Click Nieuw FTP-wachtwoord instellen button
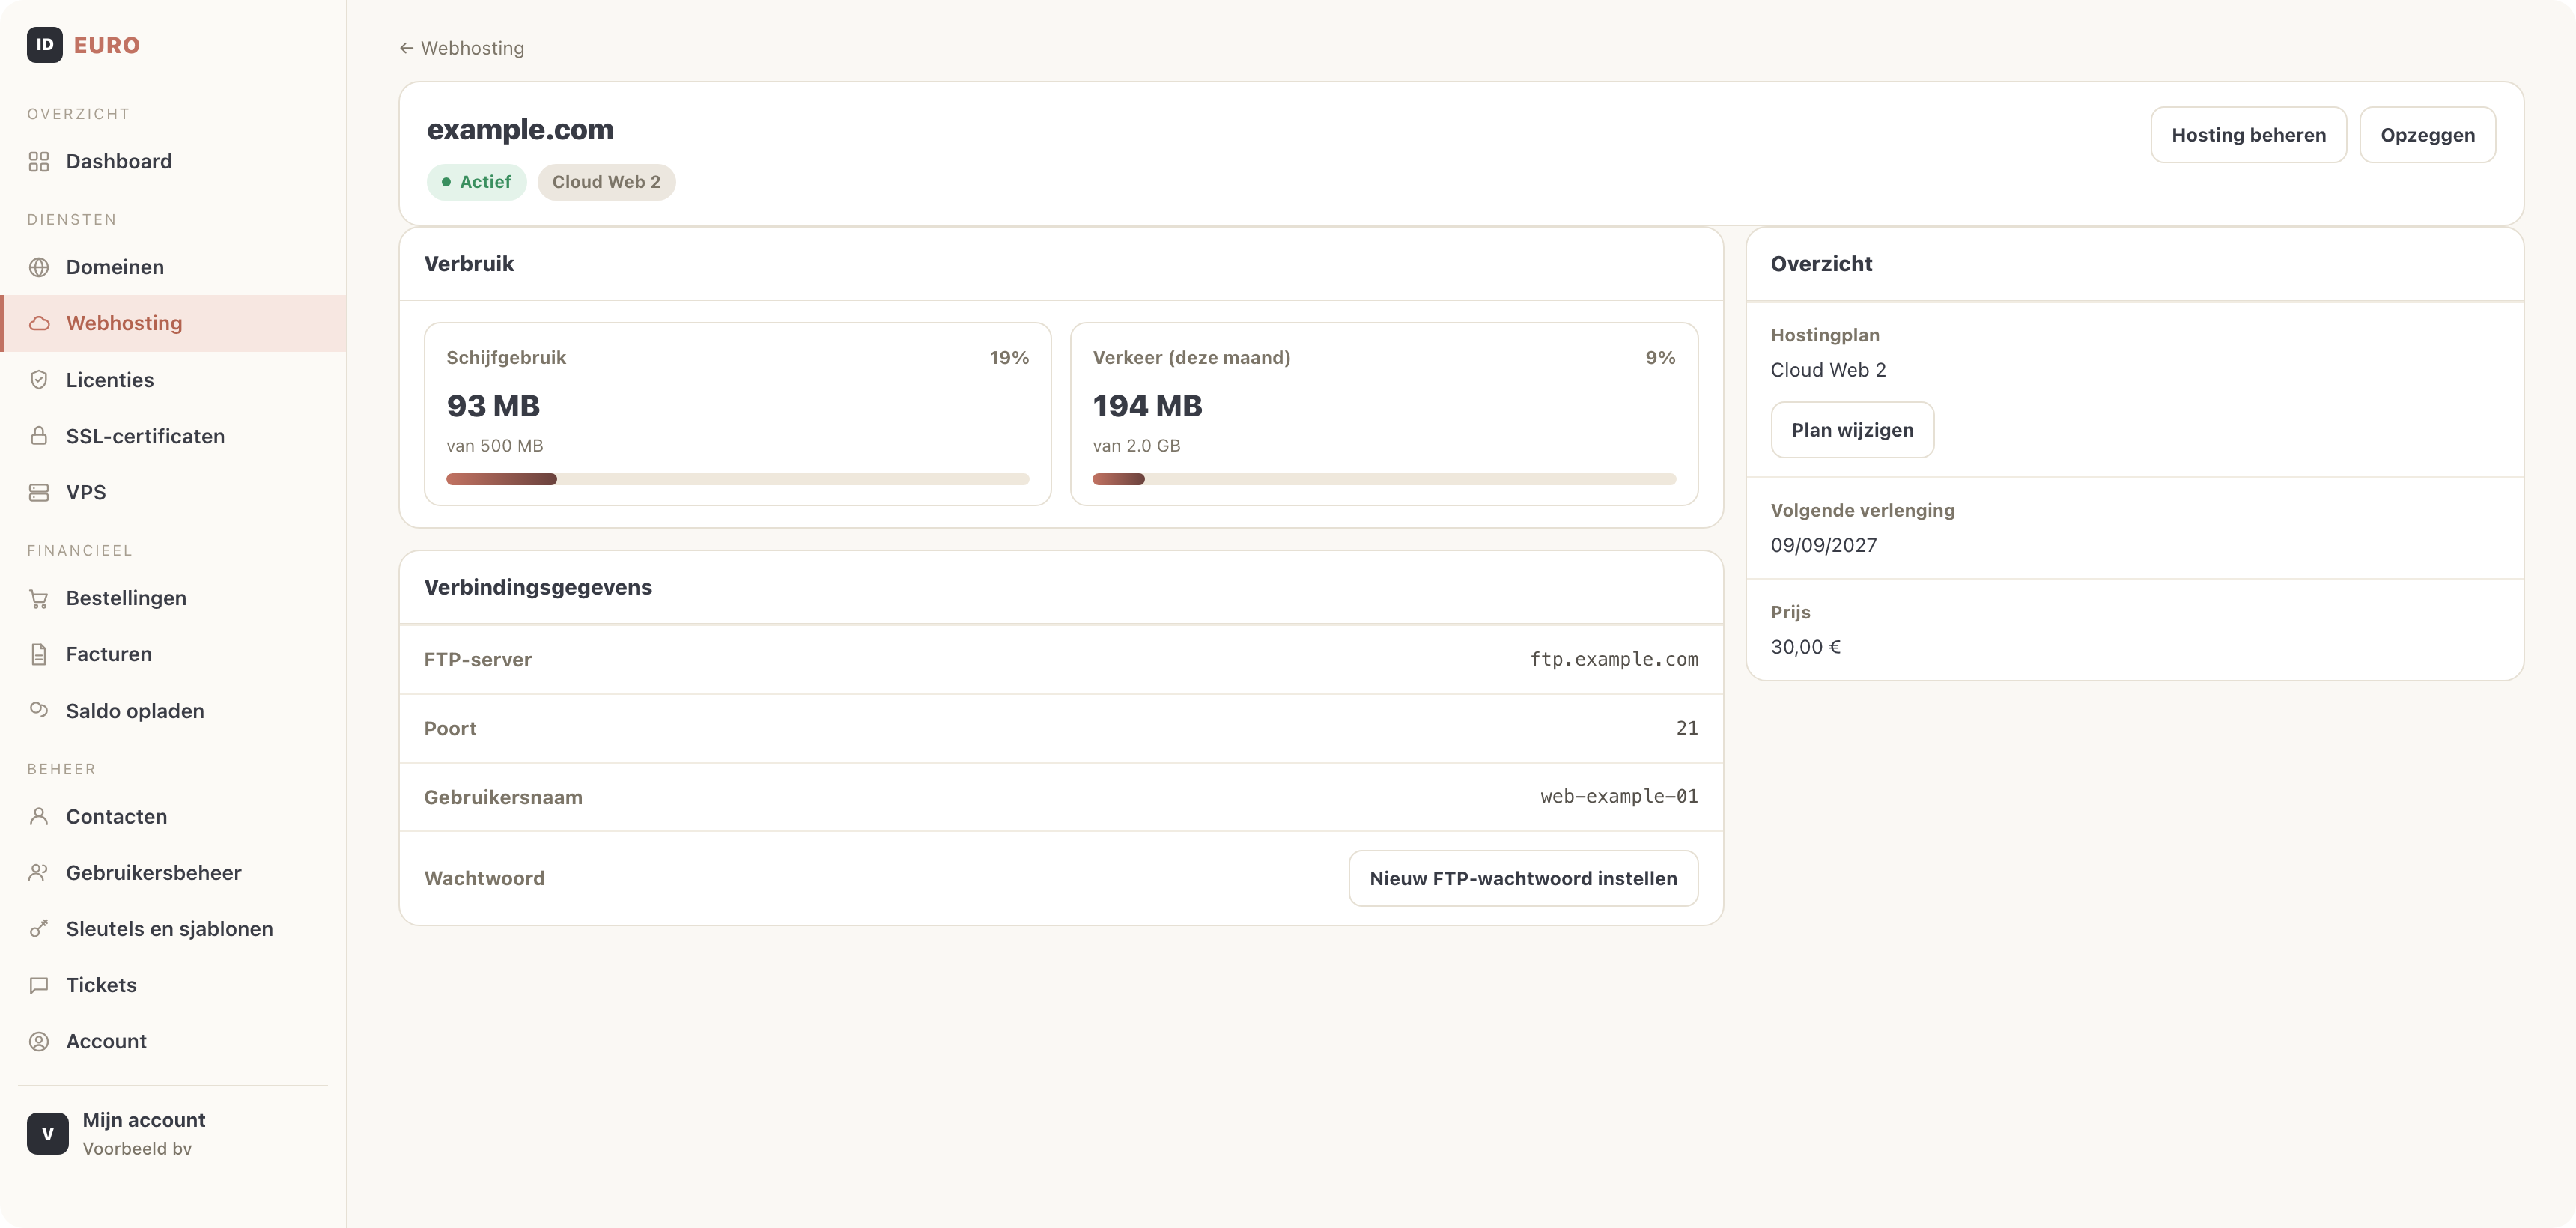Image resolution: width=2576 pixels, height=1228 pixels. pyautogui.click(x=1523, y=878)
